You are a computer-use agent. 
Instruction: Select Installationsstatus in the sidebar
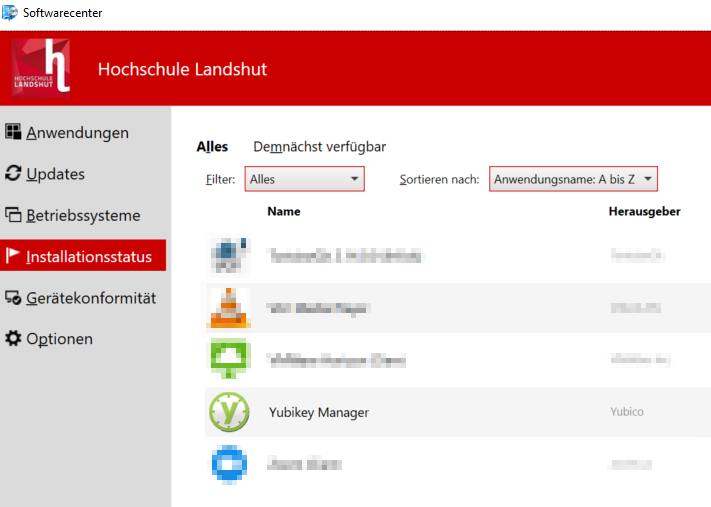[88, 257]
